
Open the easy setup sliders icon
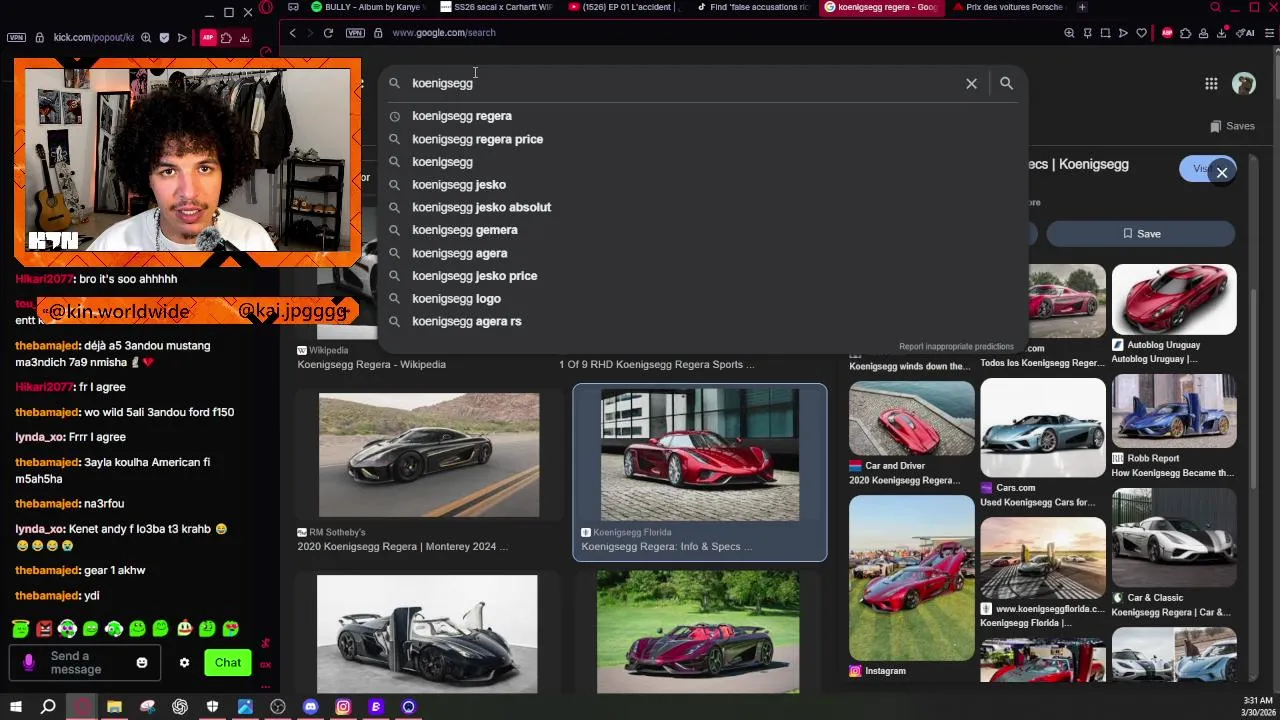click(x=1271, y=33)
